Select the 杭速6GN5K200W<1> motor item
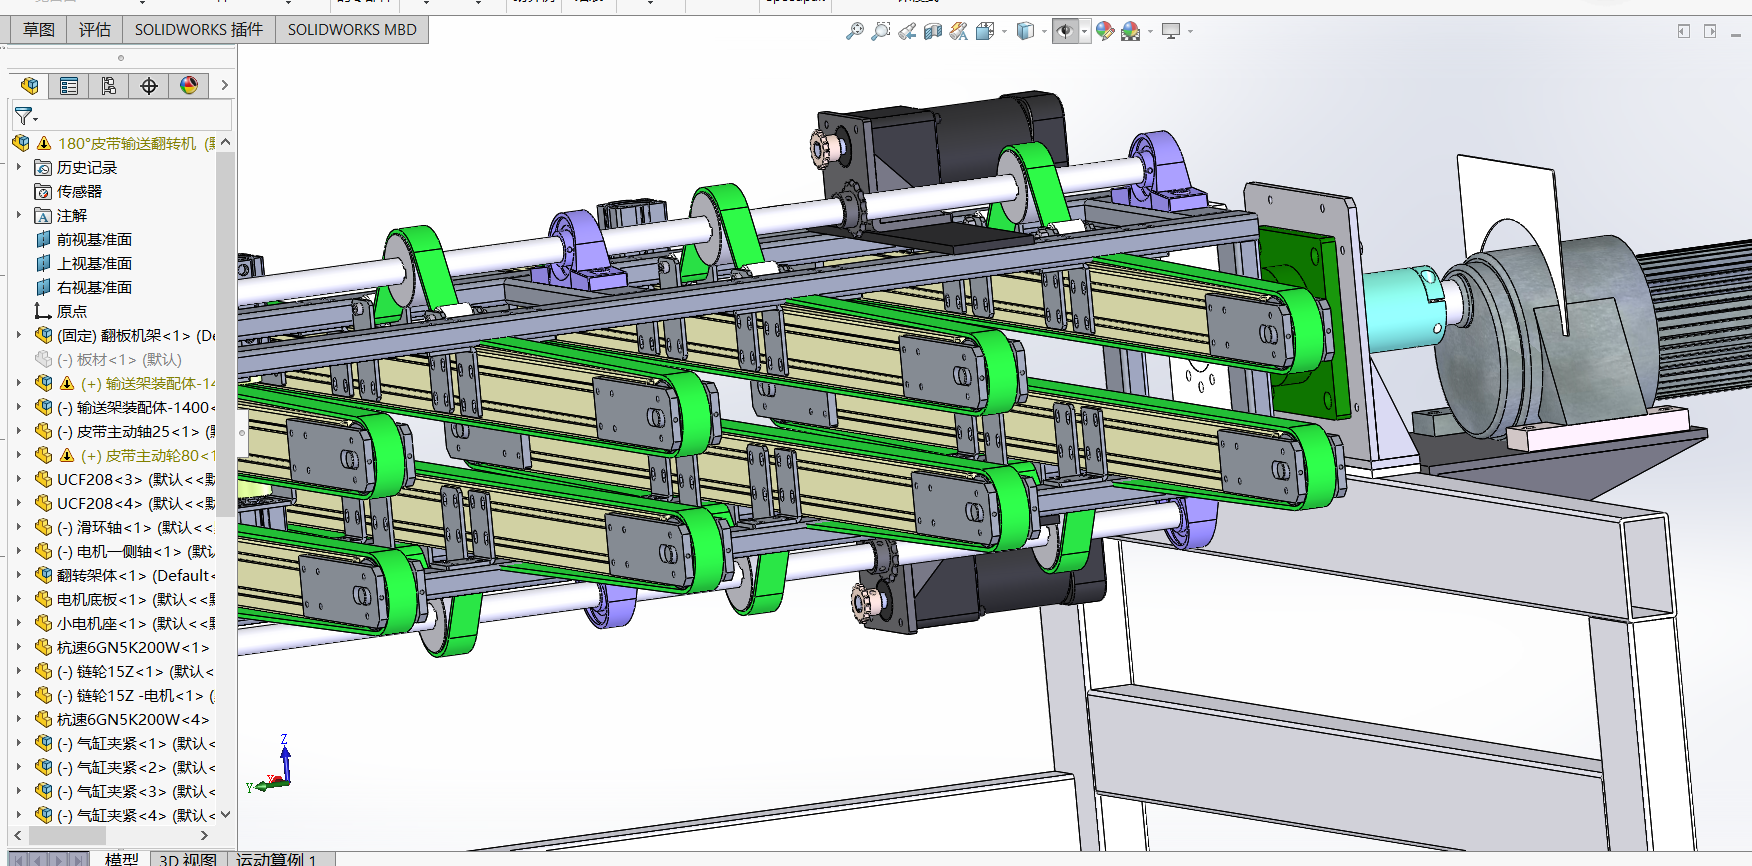 pos(133,648)
